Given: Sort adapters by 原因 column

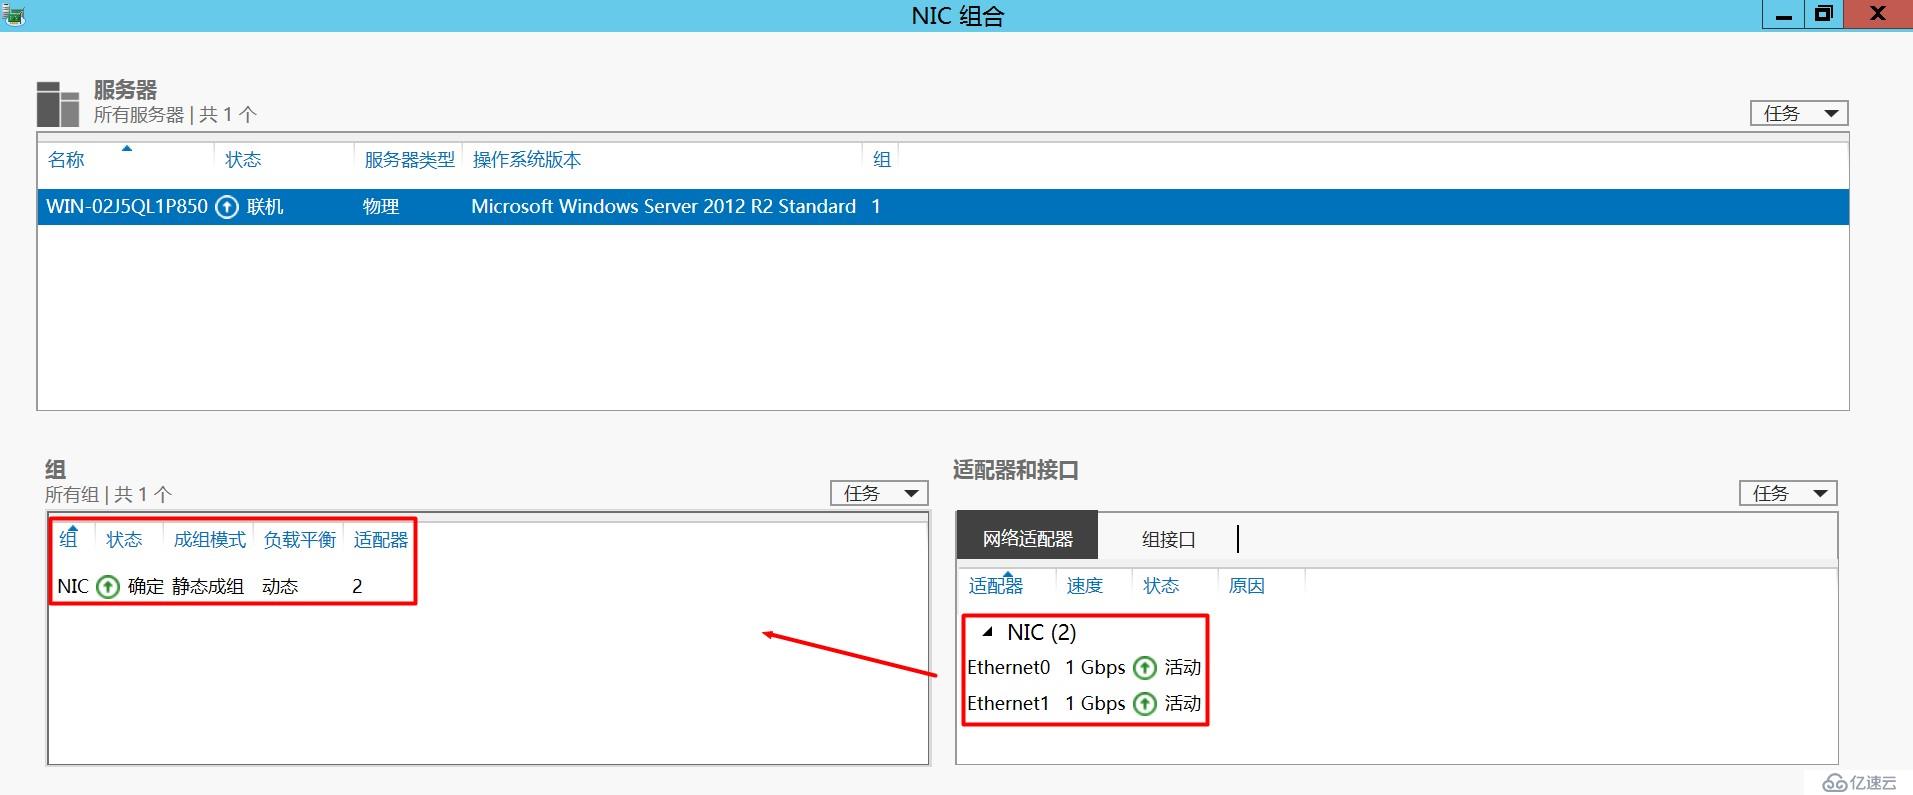Looking at the screenshot, I should (1246, 586).
